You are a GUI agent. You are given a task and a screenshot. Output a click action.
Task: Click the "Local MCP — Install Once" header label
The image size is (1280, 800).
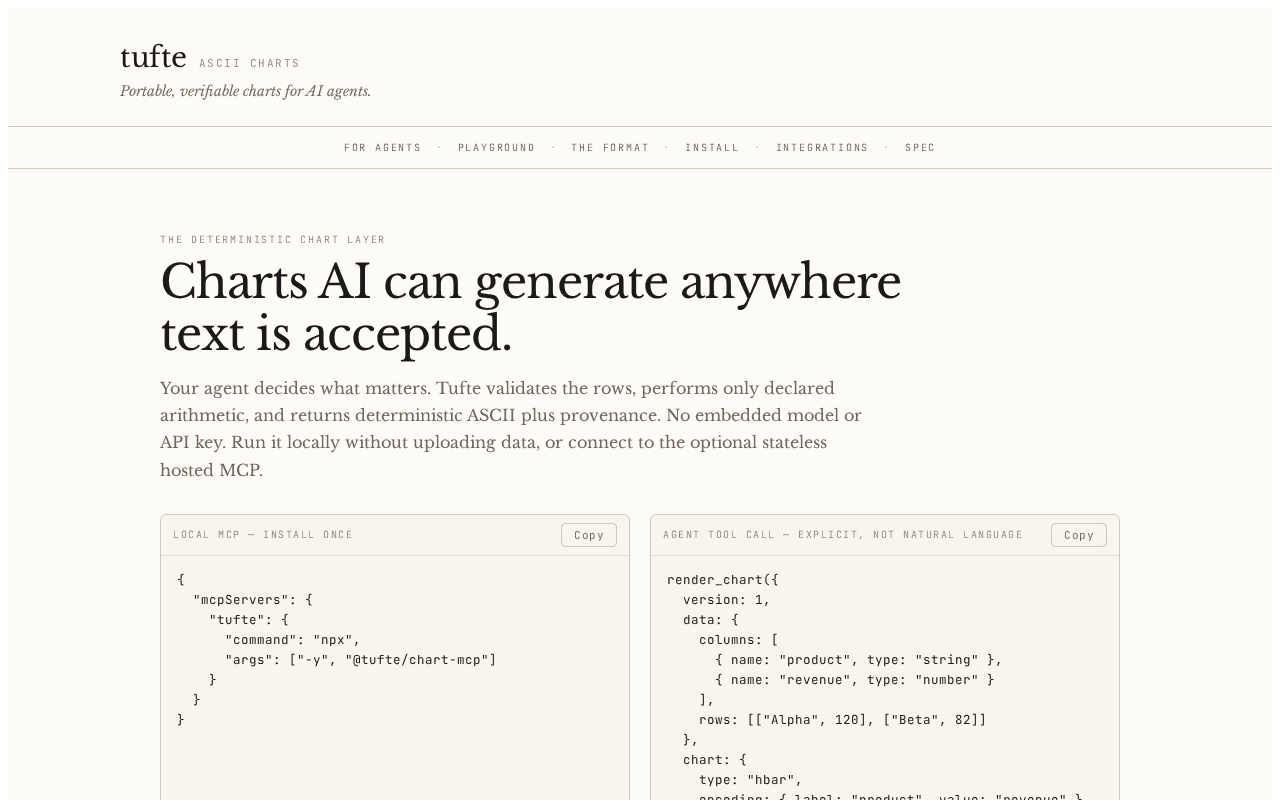pyautogui.click(x=263, y=535)
